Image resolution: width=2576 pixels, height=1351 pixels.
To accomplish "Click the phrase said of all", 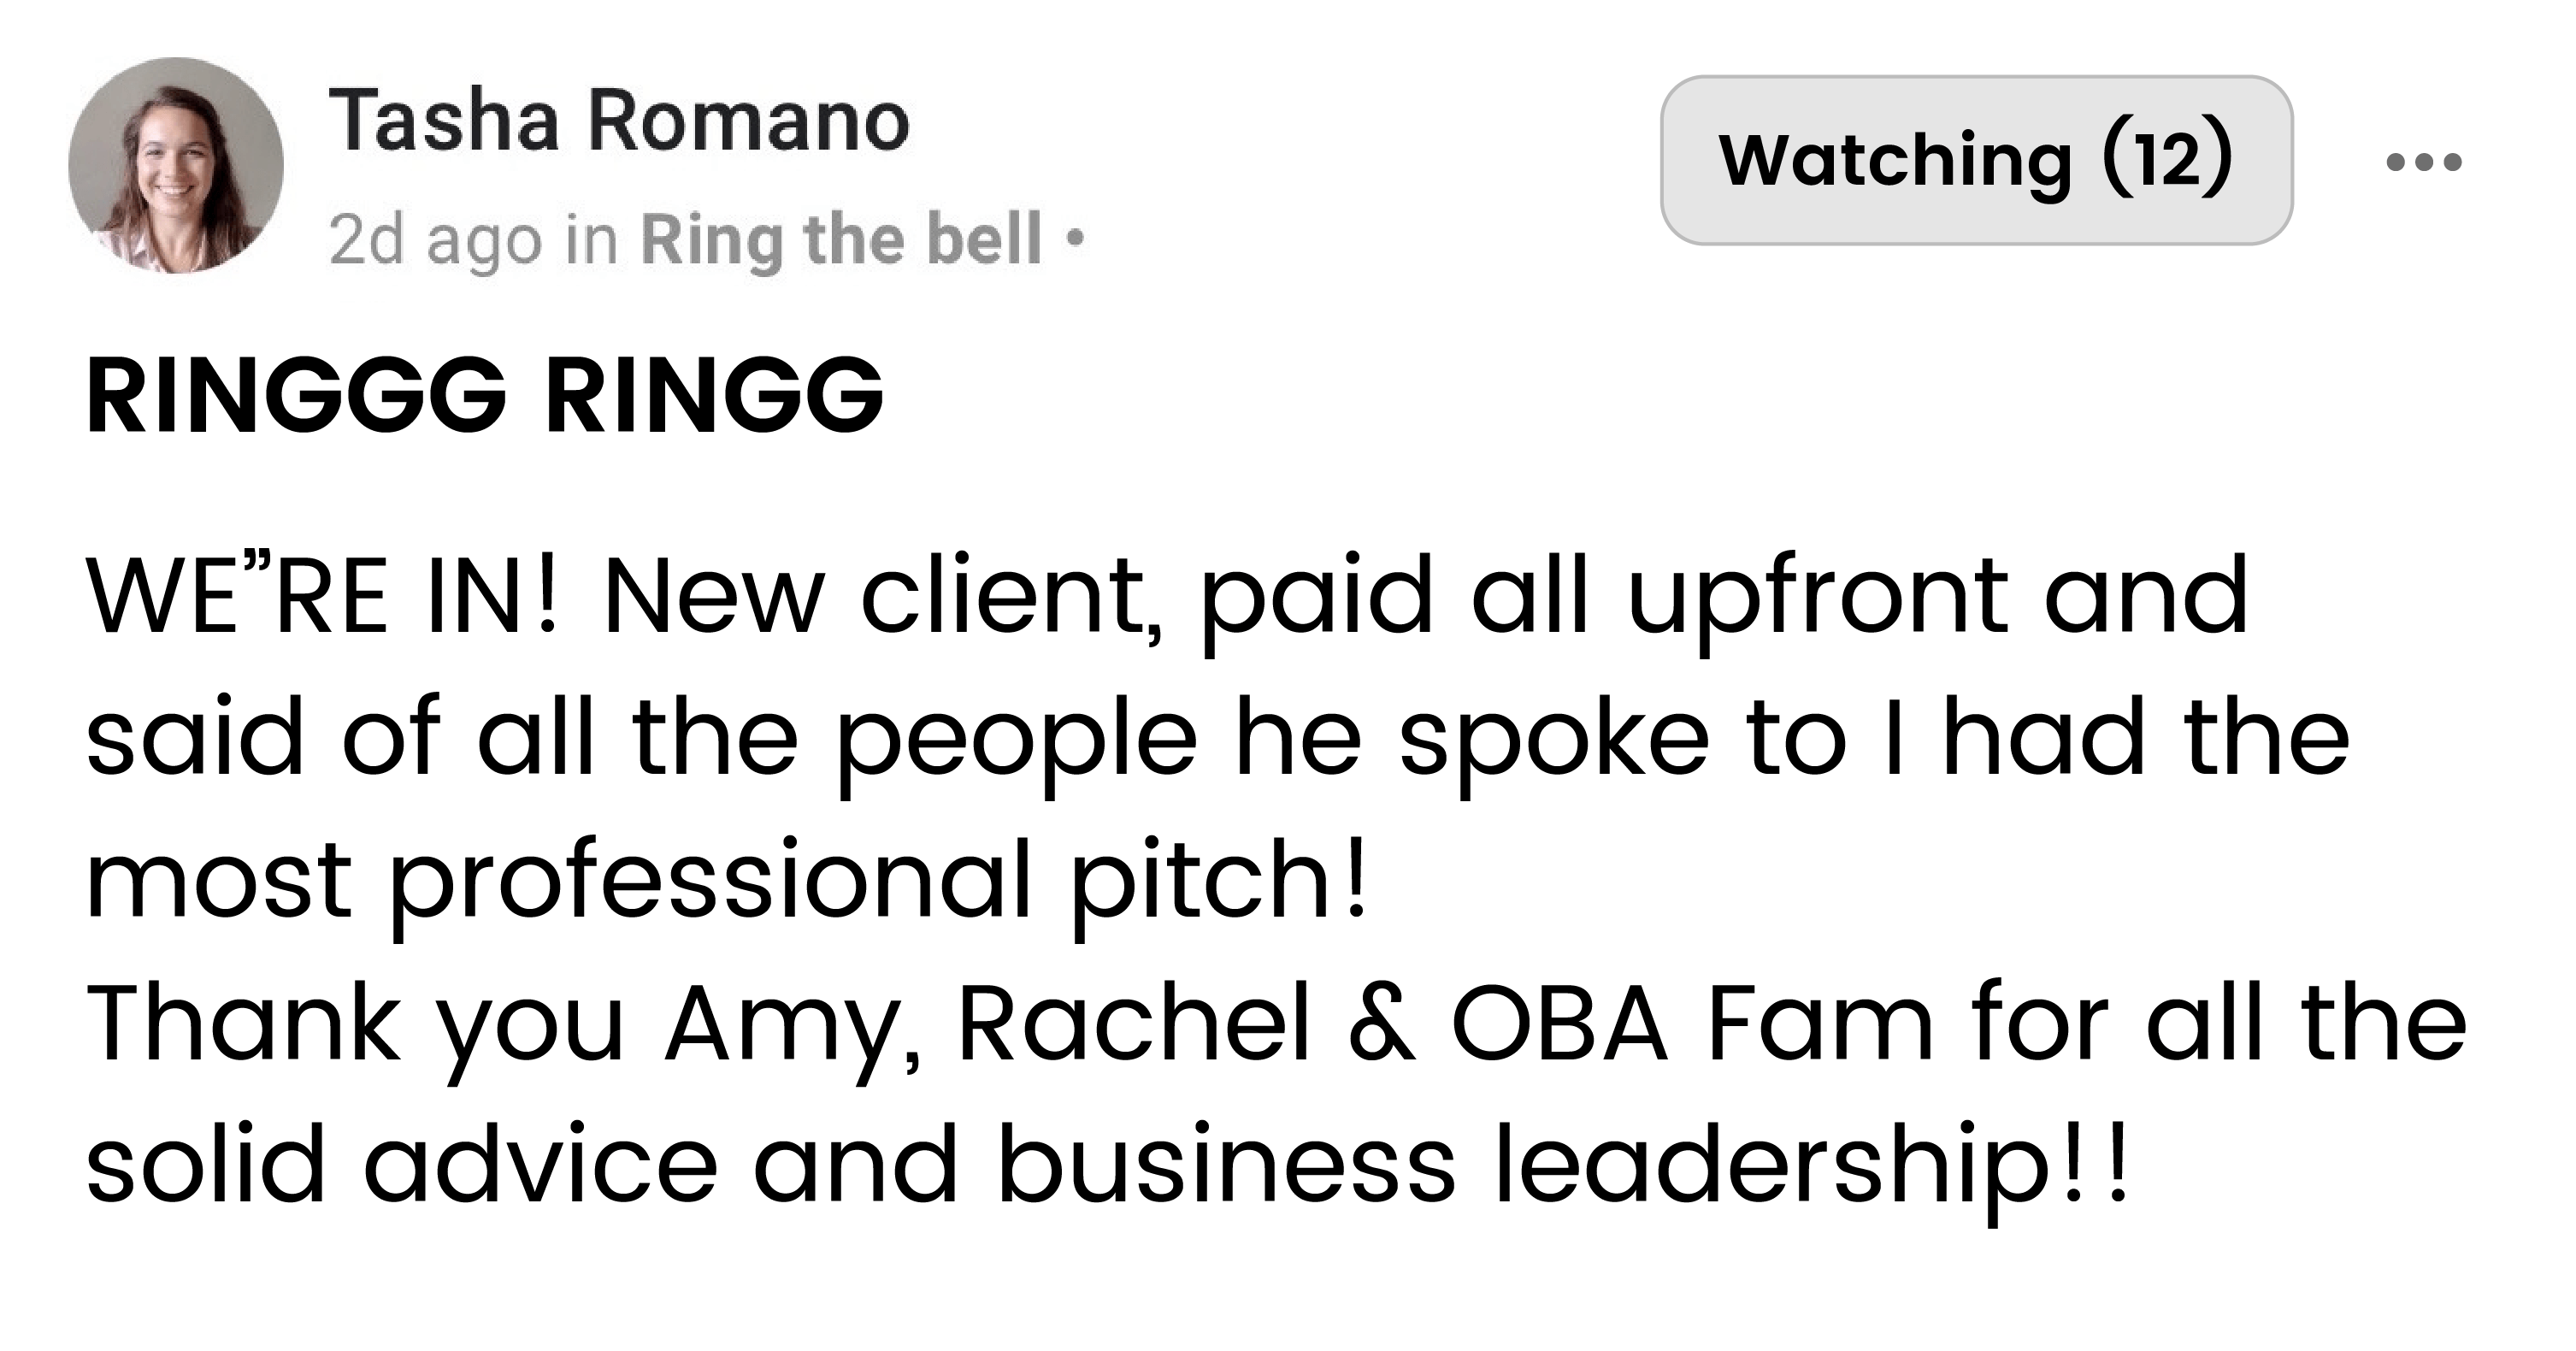I will 340,737.
